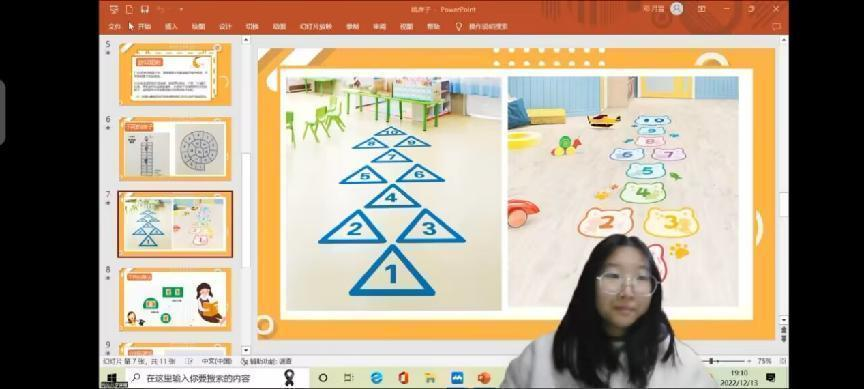Click the Undo arrow in the title bar
864x389 pixels.
160,9
